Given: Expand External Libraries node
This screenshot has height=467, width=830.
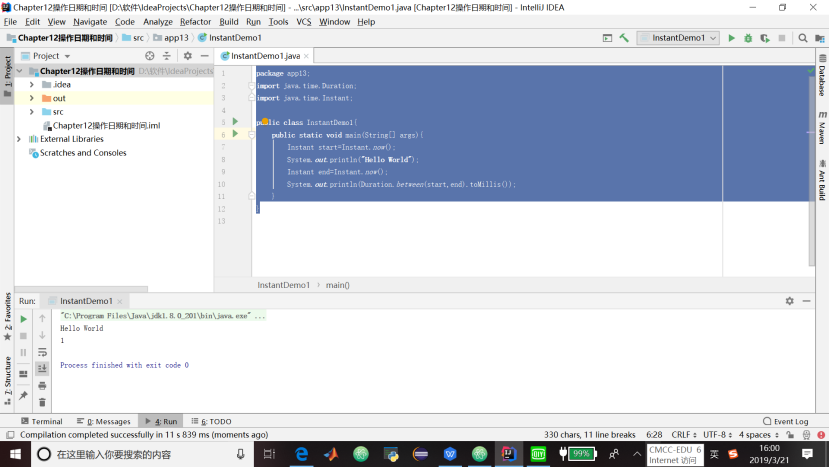Looking at the screenshot, I should pyautogui.click(x=20, y=139).
